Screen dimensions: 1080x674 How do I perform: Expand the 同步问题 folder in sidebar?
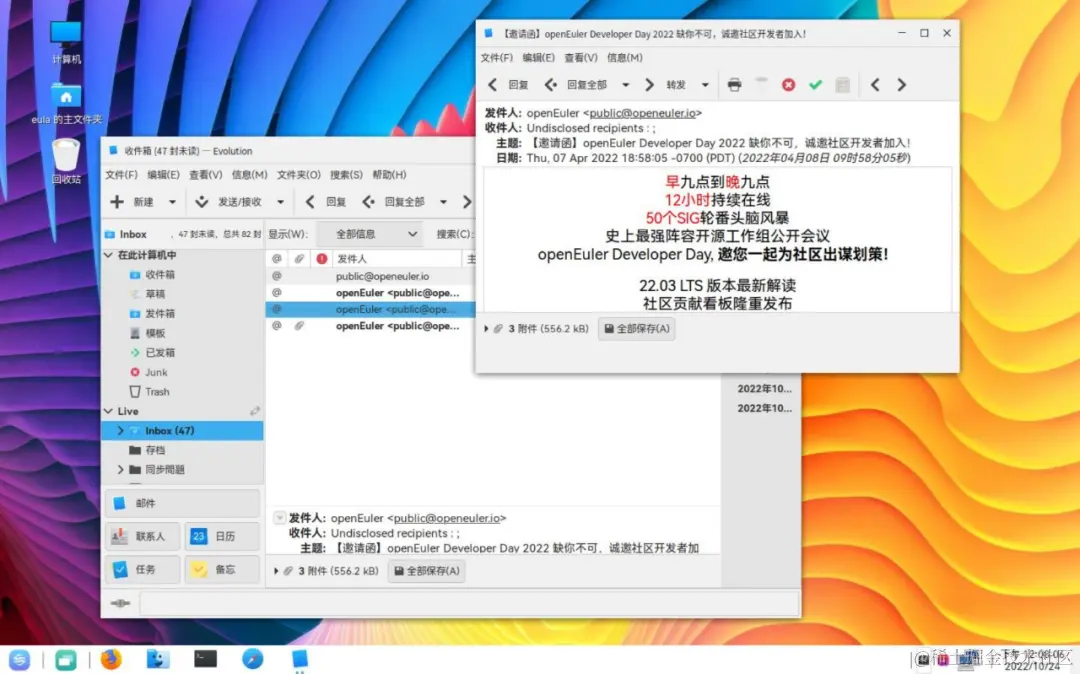120,469
